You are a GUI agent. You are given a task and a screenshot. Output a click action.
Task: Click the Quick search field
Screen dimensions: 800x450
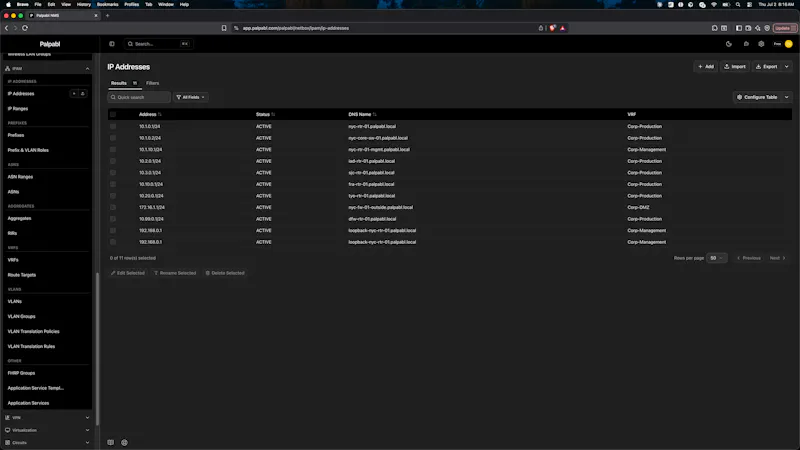click(139, 97)
